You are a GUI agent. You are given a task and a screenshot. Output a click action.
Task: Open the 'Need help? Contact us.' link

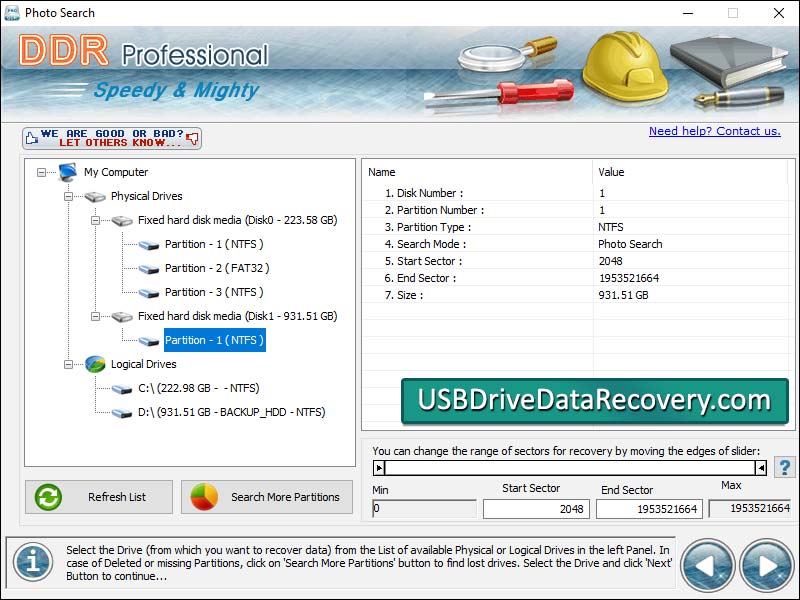coord(714,131)
